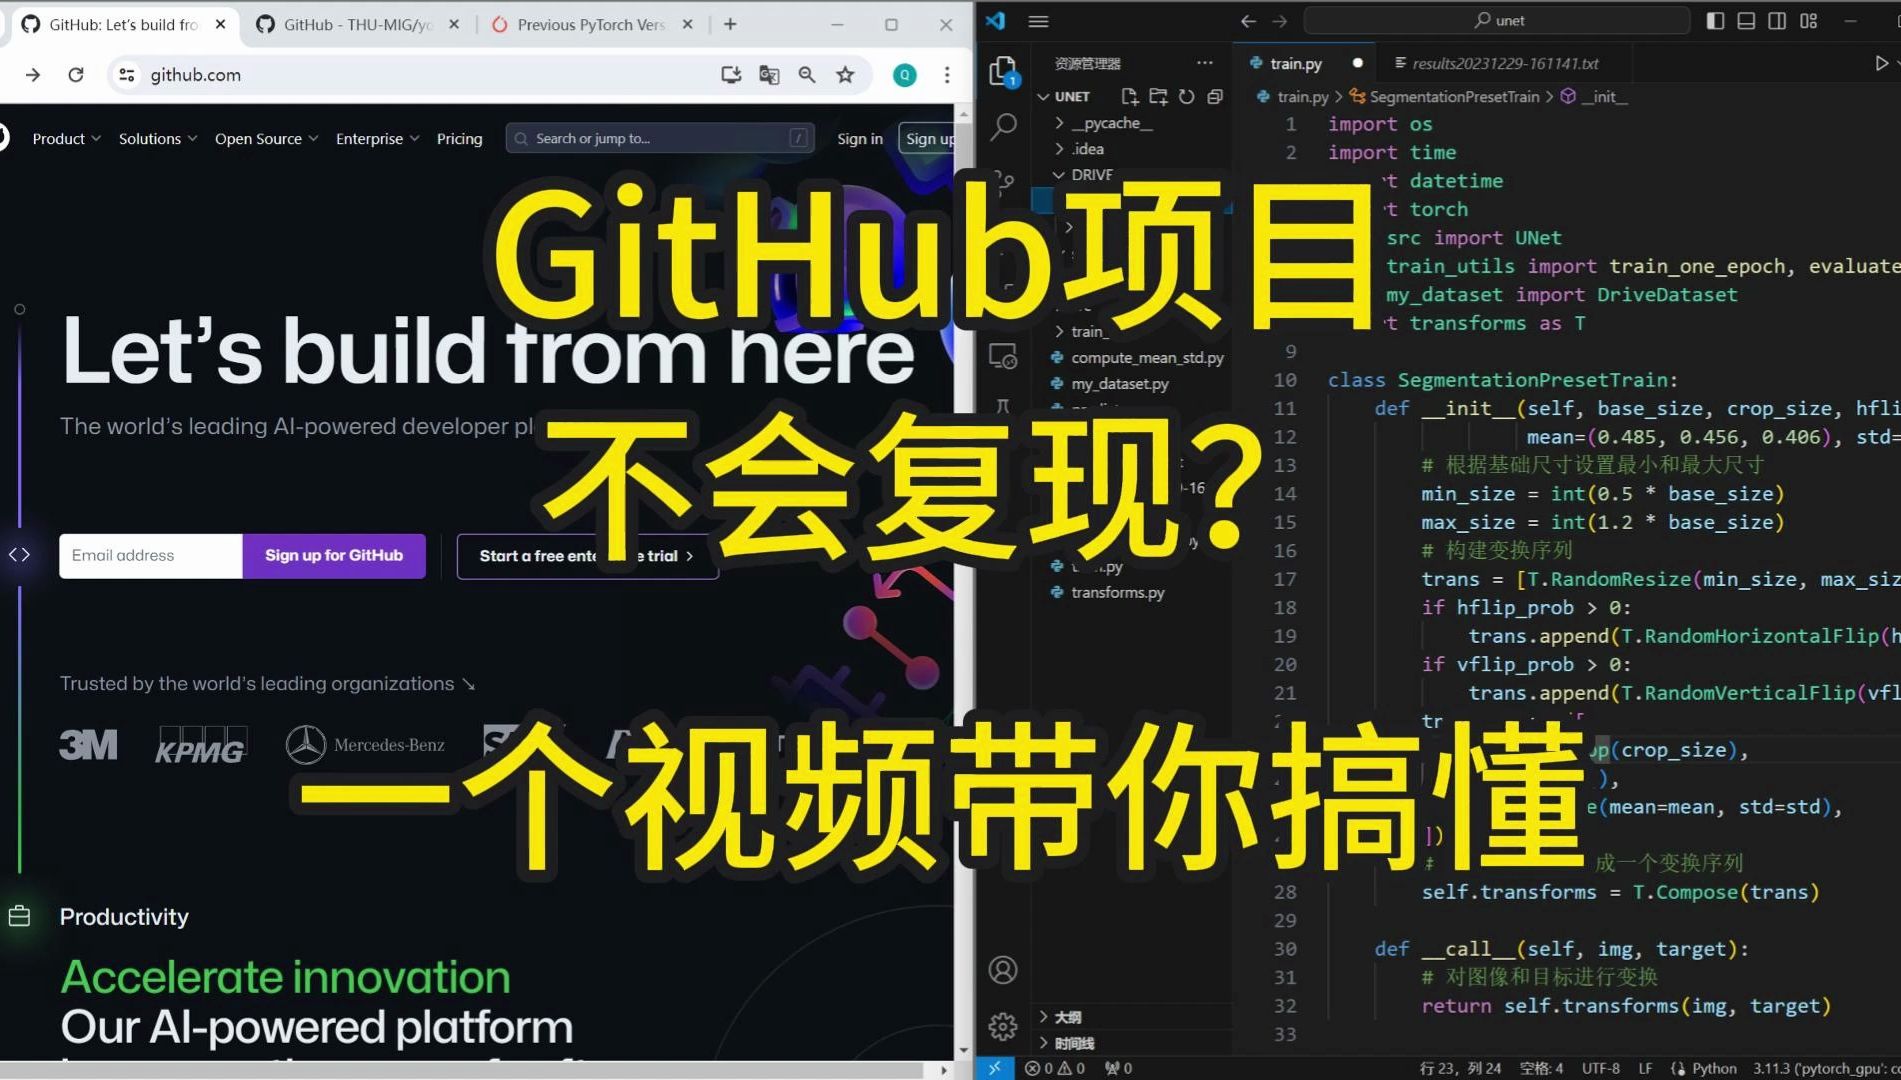Click the VS Code command center search box
Viewport: 1901px width, 1080px height.
click(1497, 21)
